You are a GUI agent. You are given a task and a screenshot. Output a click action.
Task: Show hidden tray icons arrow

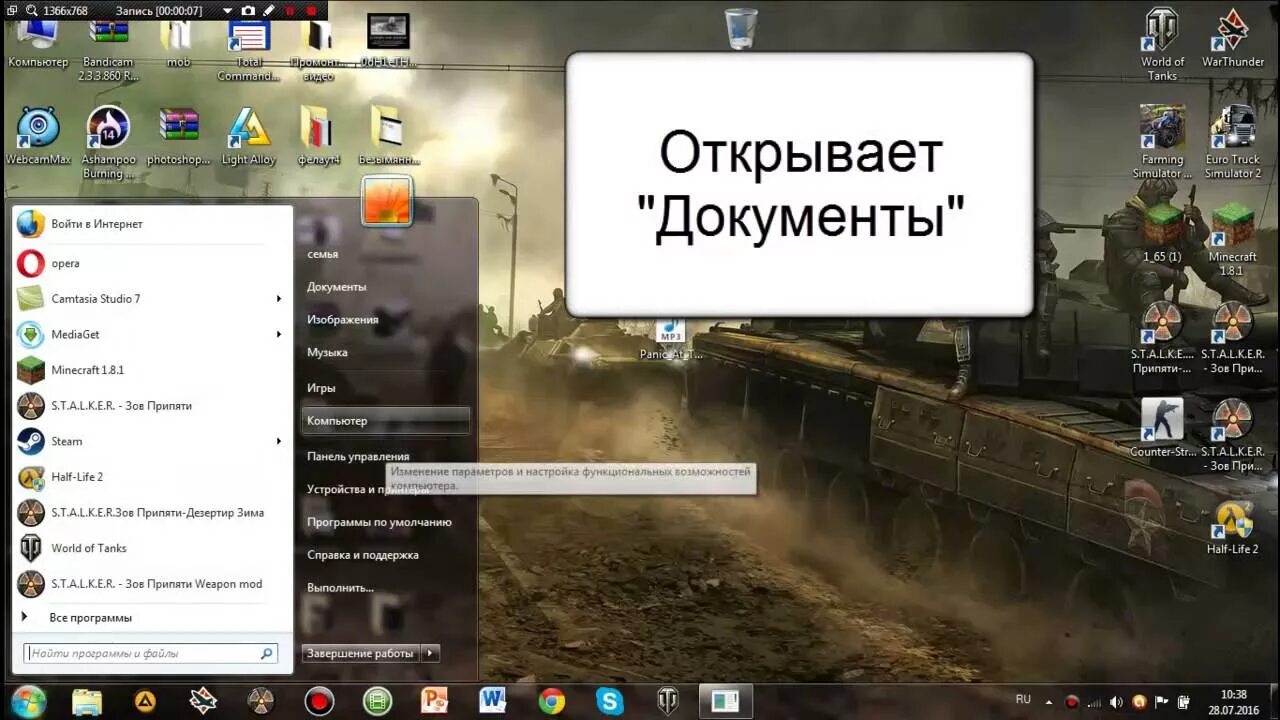coord(1050,702)
